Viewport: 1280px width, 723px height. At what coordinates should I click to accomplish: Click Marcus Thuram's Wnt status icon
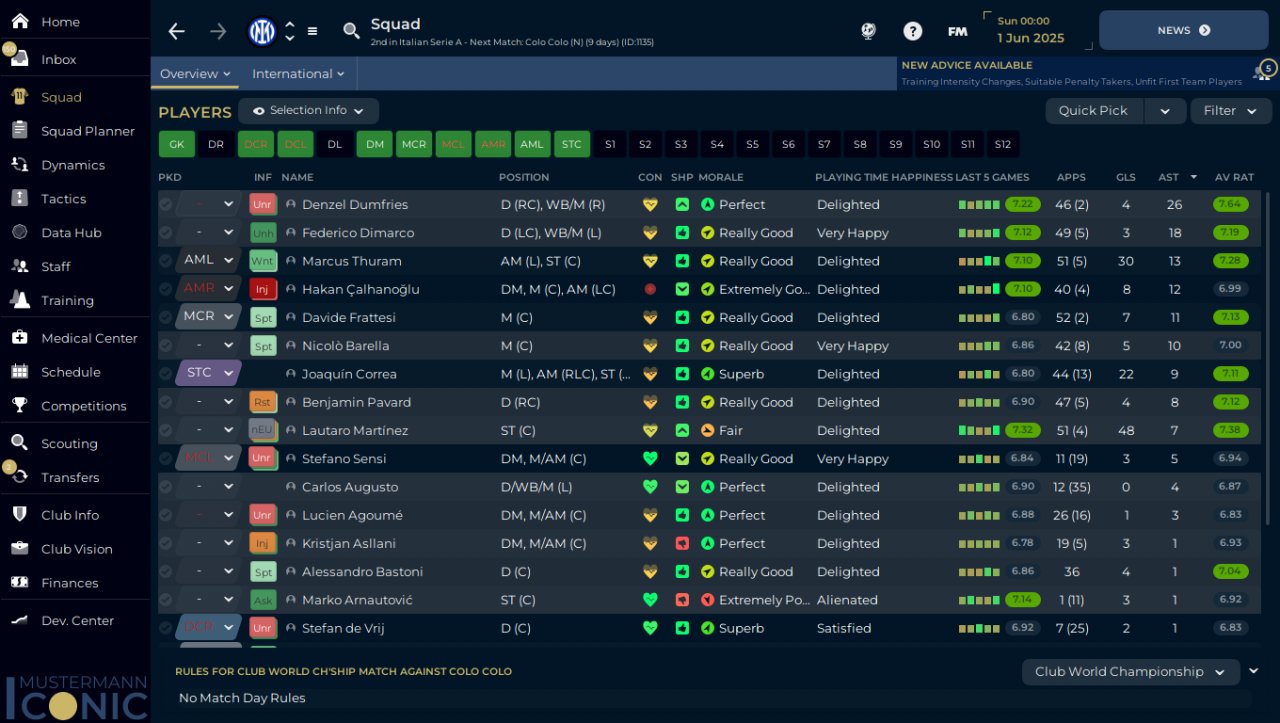tap(263, 261)
